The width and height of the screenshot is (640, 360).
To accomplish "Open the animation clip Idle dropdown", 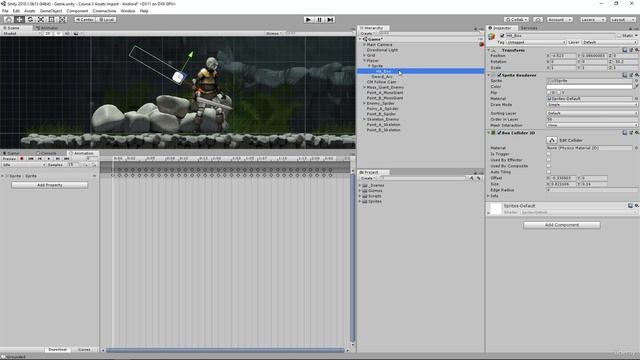I will tap(23, 164).
